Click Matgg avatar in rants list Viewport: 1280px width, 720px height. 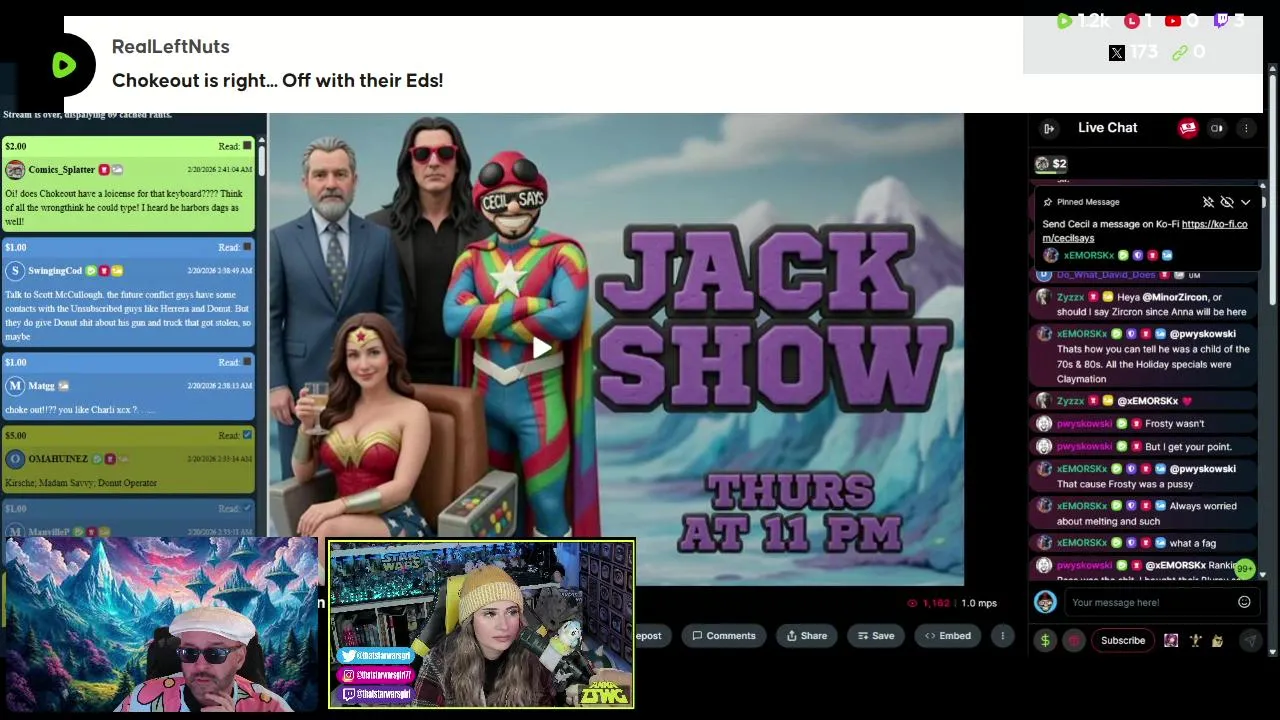pyautogui.click(x=15, y=385)
